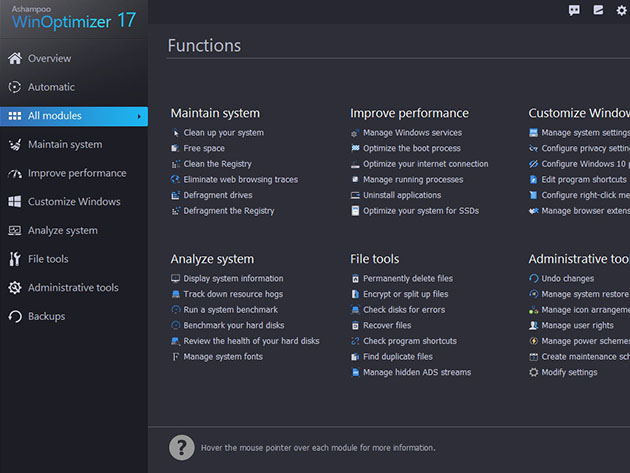Open Customize Windows in the sidebar
Image resolution: width=630 pixels, height=473 pixels.
74,202
